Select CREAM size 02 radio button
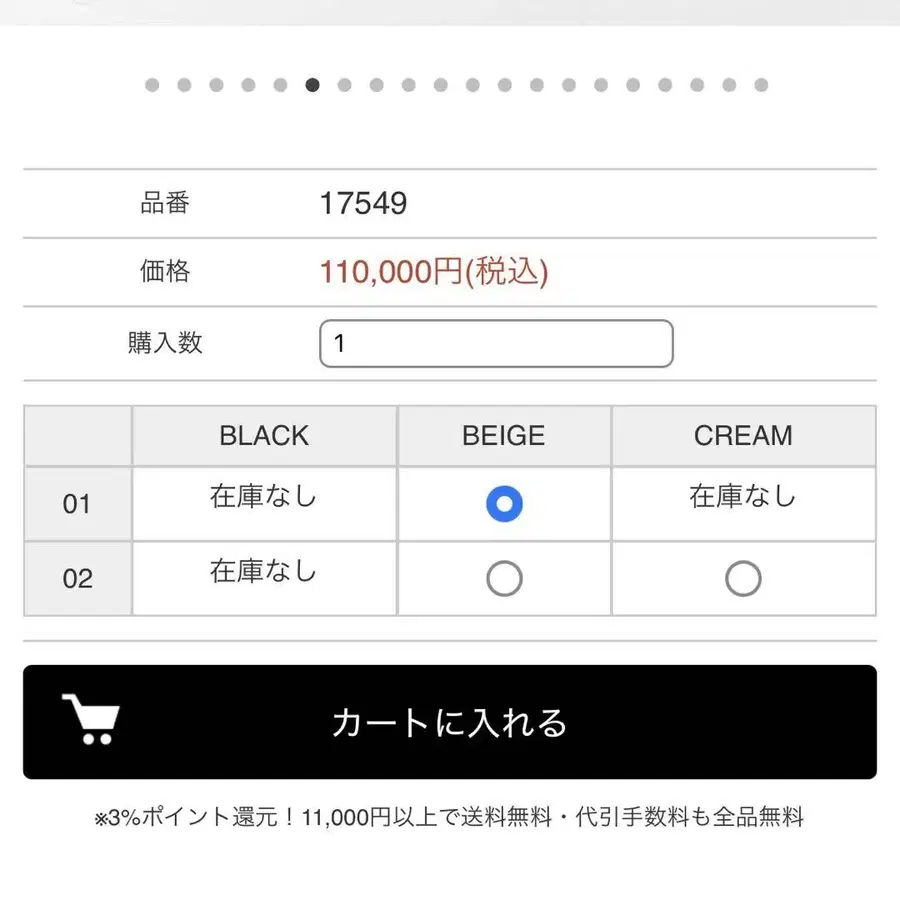Image resolution: width=900 pixels, height=900 pixels. tap(743, 578)
